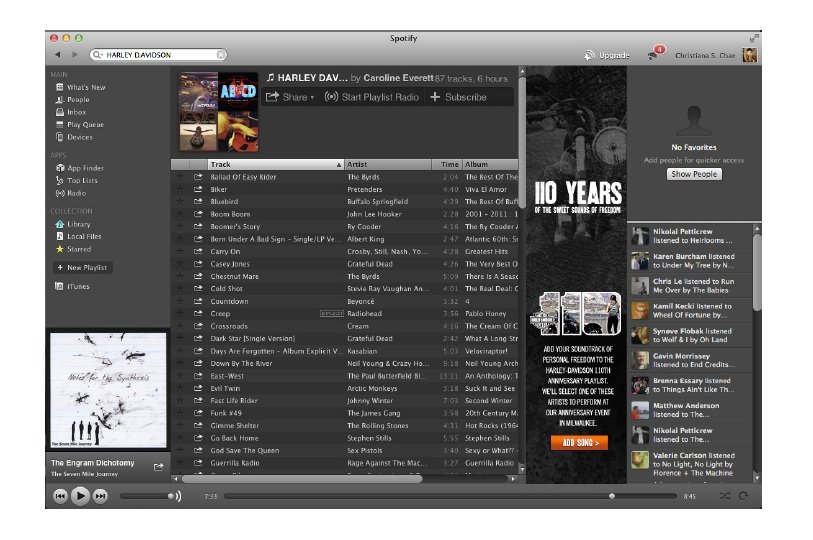Click the navigate back arrow
The width and height of the screenshot is (813, 540).
(x=58, y=54)
